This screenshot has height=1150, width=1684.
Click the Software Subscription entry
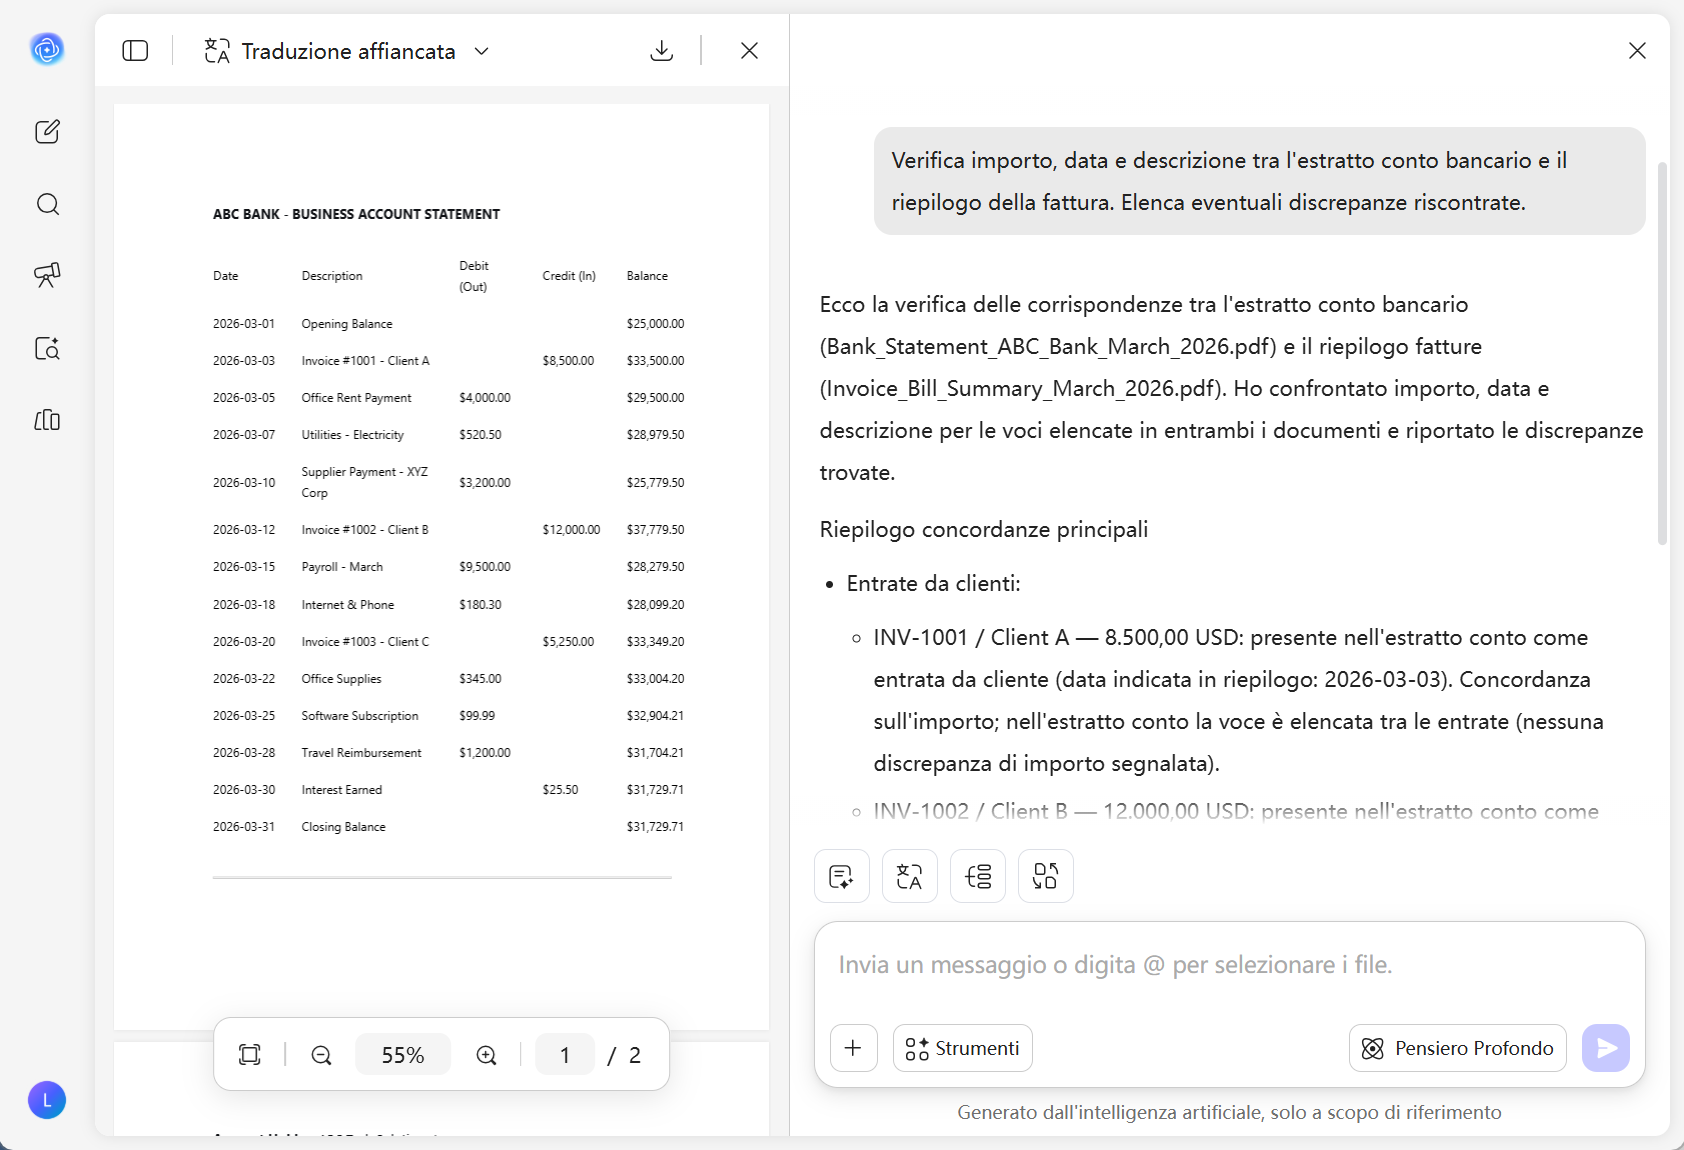point(360,716)
